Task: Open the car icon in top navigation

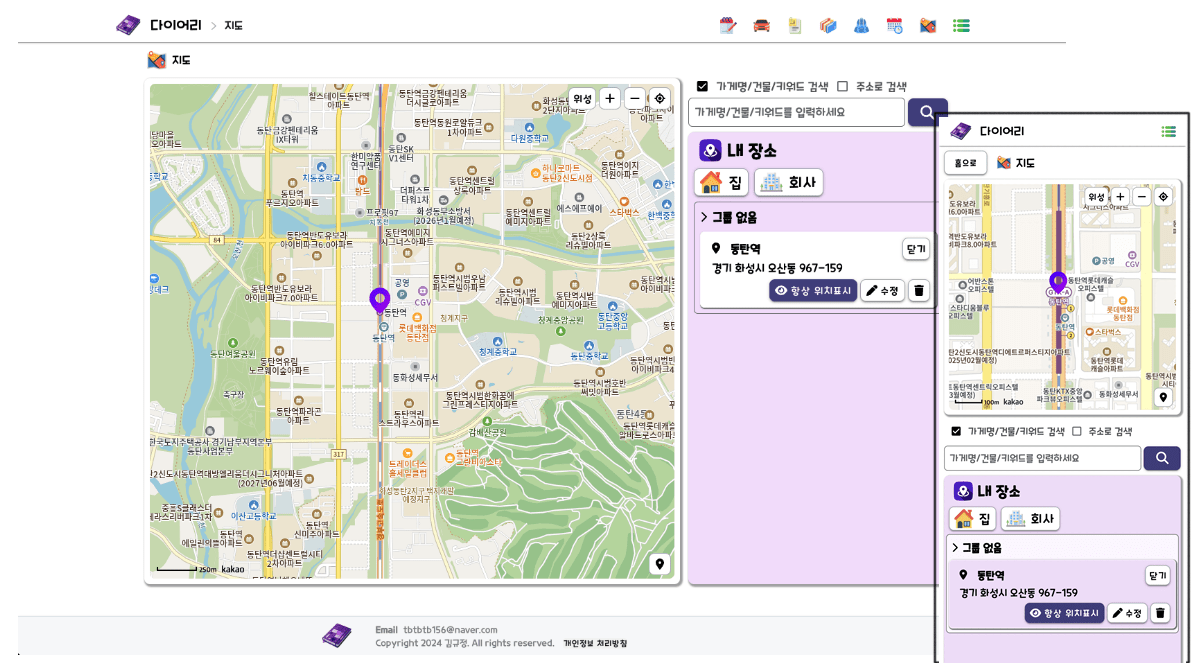Action: pyautogui.click(x=761, y=26)
